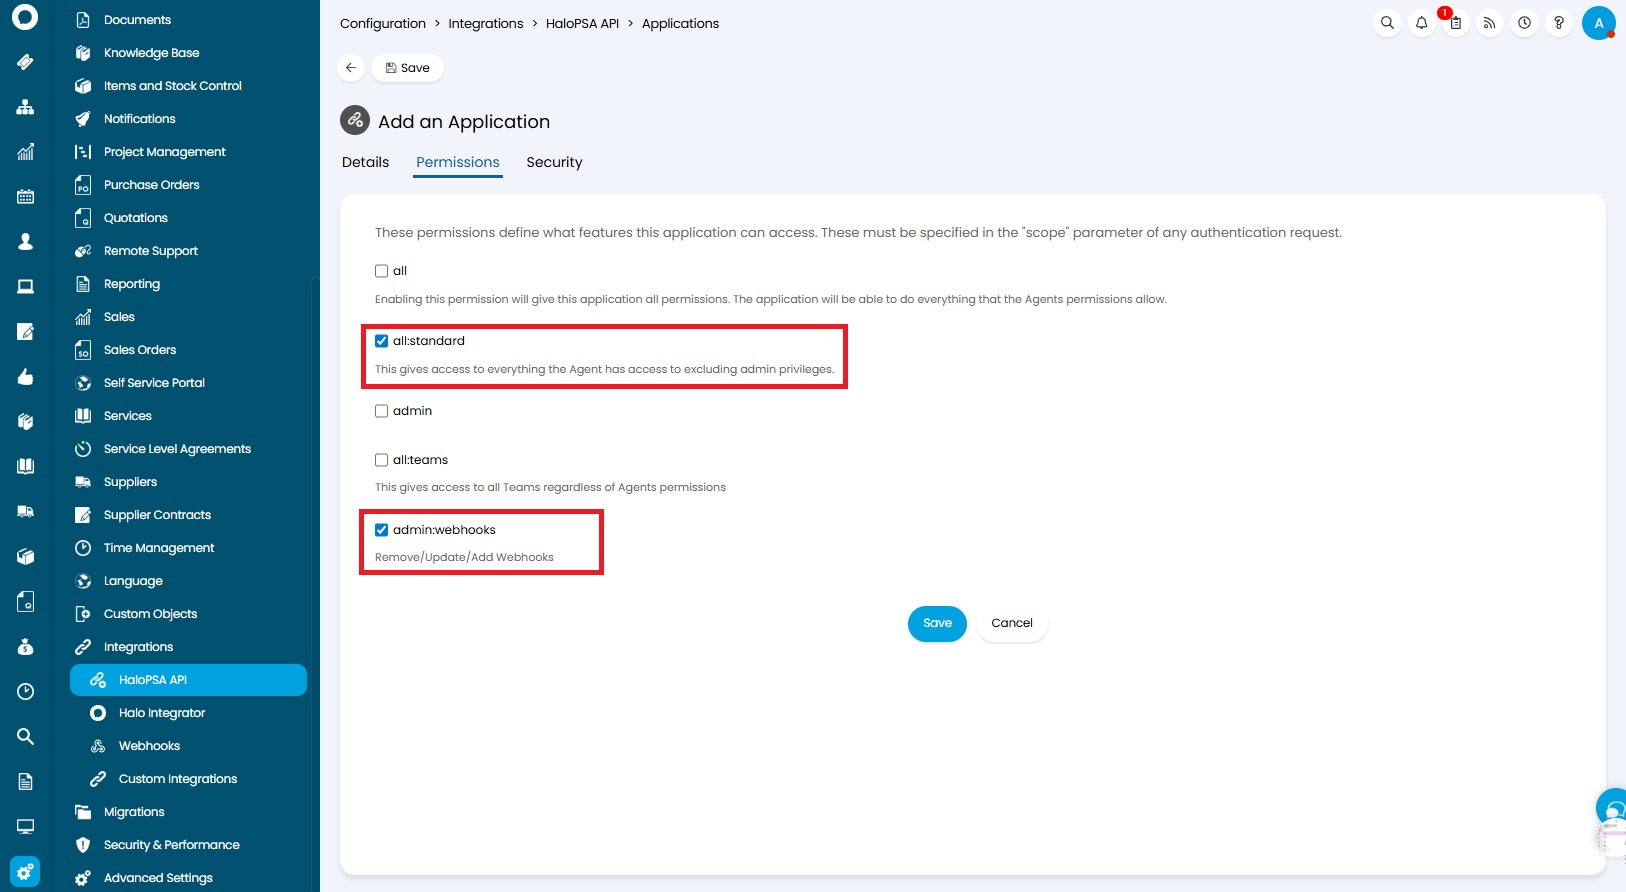Enable the 'all' permission checkbox

coord(381,271)
